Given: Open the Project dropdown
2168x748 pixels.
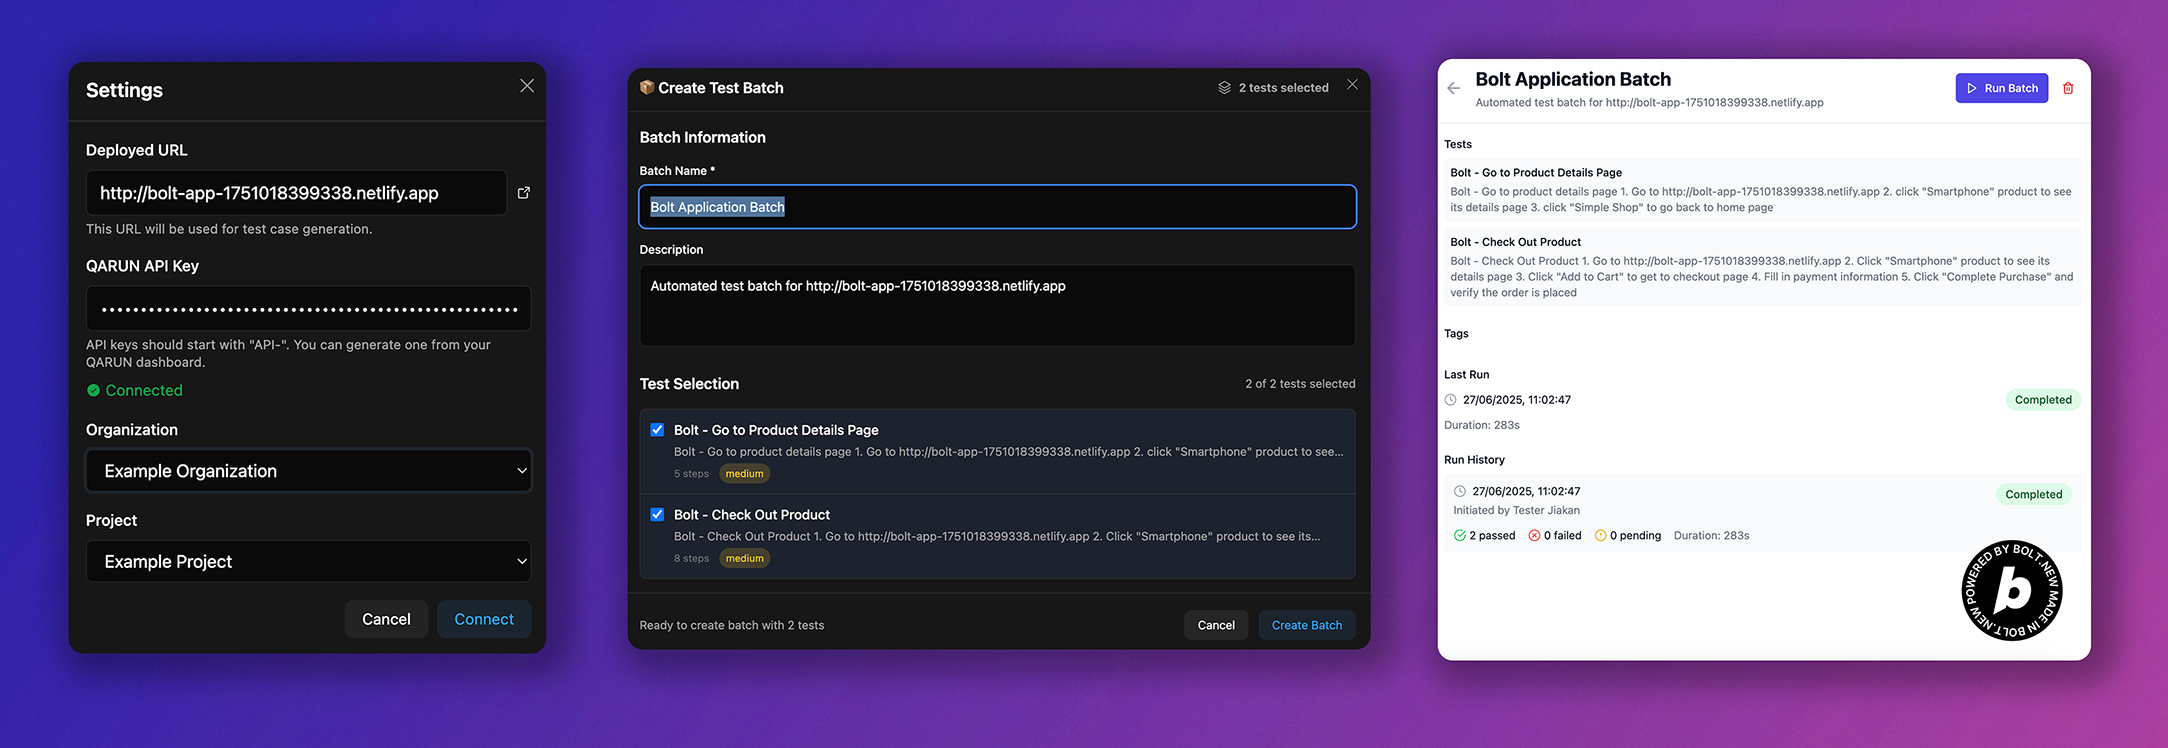Looking at the screenshot, I should tap(308, 562).
